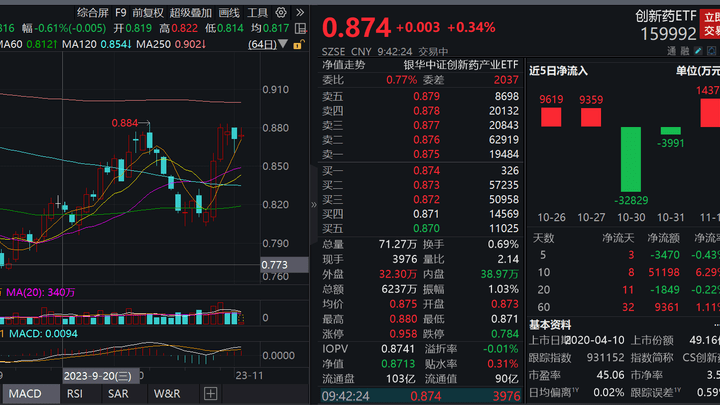Screen dimensions: 720x405
Task: Click the 10-30 green outflow bar -32829
Action: [631, 159]
